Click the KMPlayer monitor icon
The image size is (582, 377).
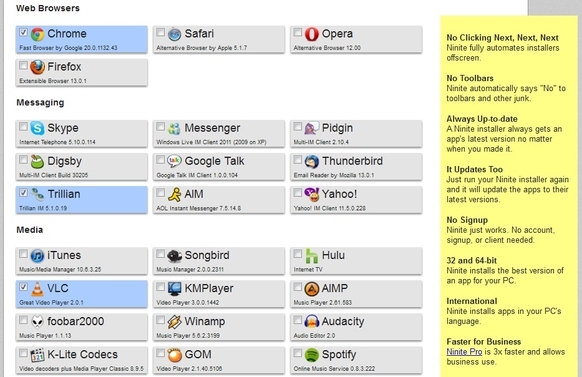point(174,289)
